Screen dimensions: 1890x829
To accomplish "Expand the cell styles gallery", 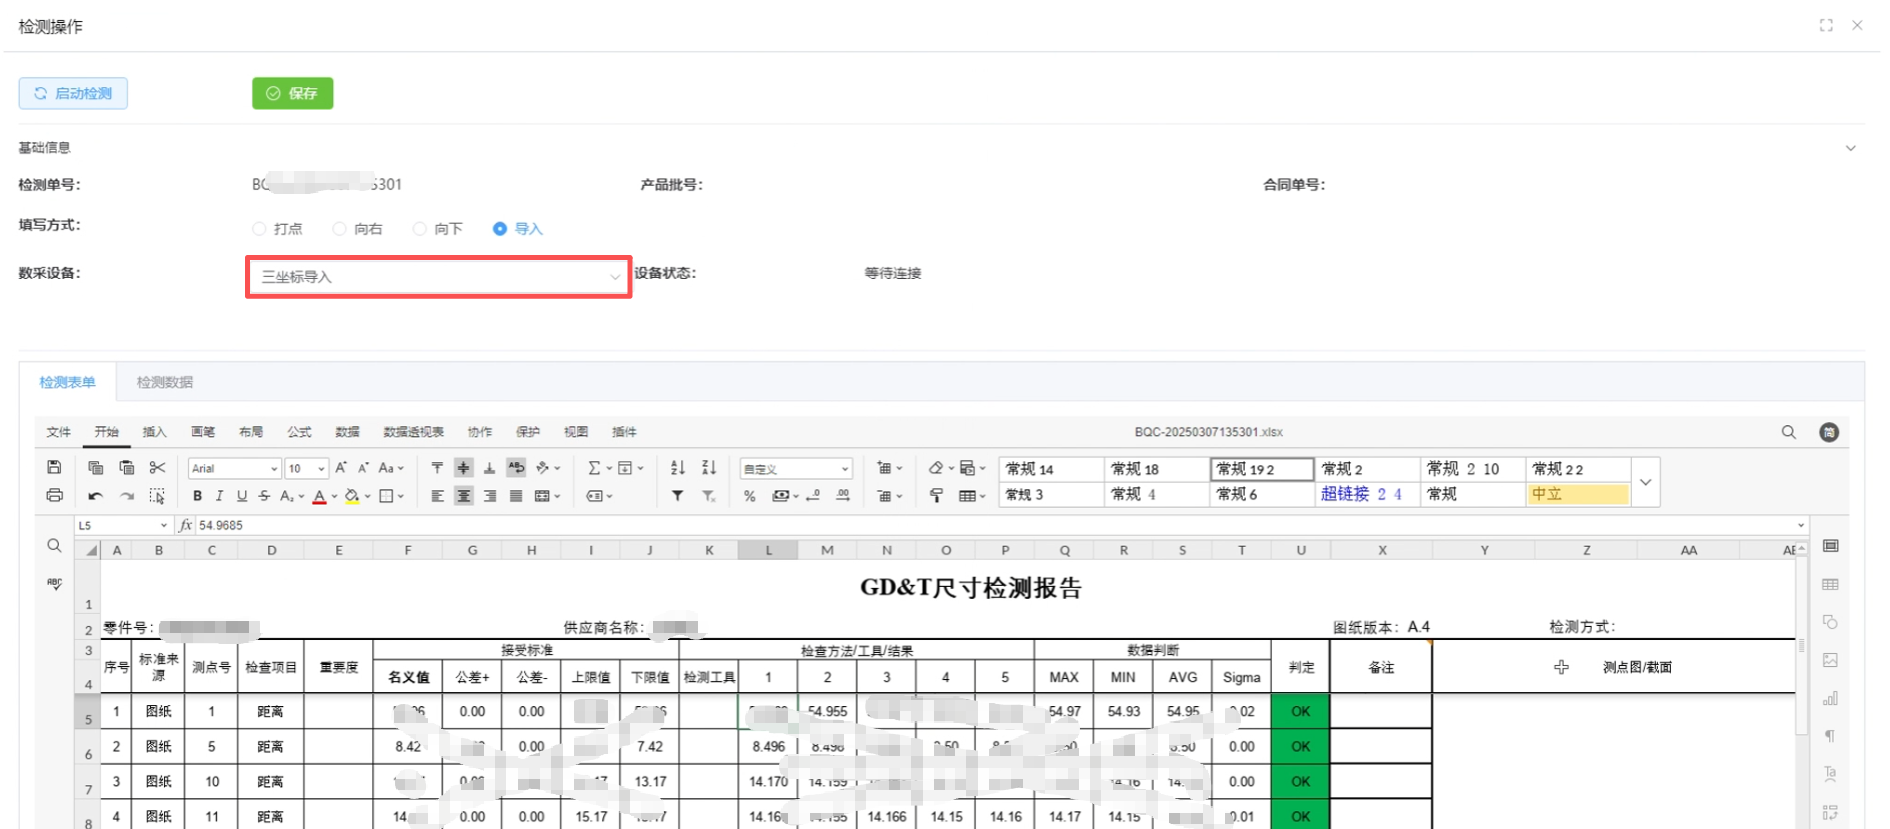I will tap(1645, 482).
